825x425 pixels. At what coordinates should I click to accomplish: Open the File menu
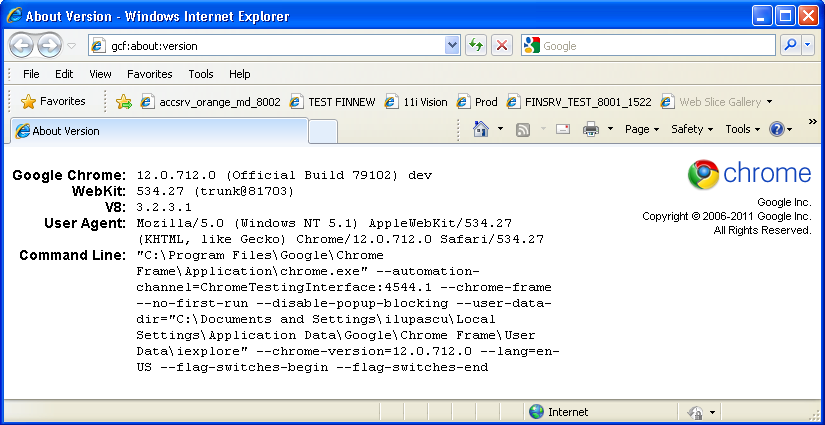click(x=31, y=74)
